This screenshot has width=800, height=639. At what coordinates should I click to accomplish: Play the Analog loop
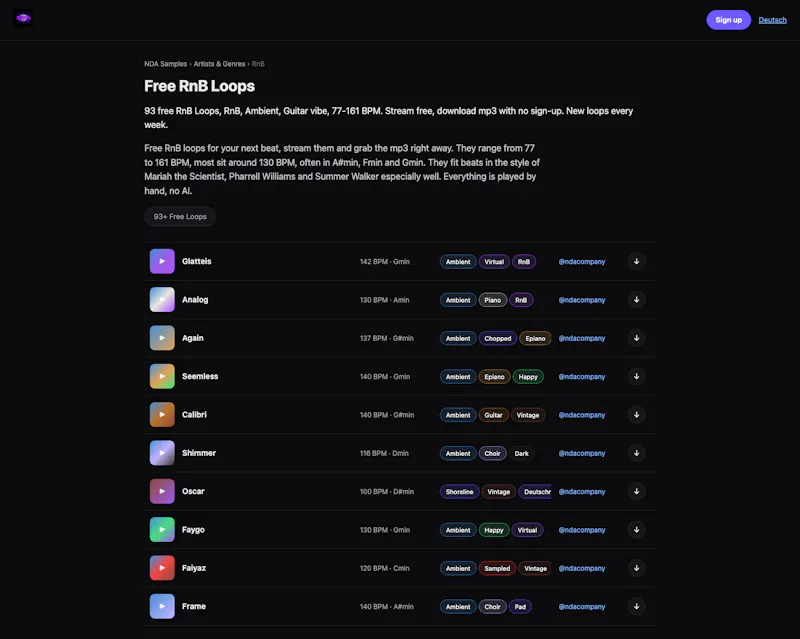point(162,300)
